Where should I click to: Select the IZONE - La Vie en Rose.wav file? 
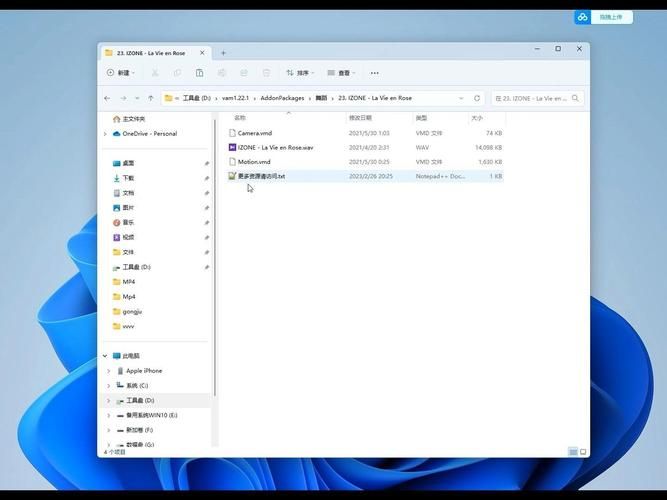[x=275, y=147]
